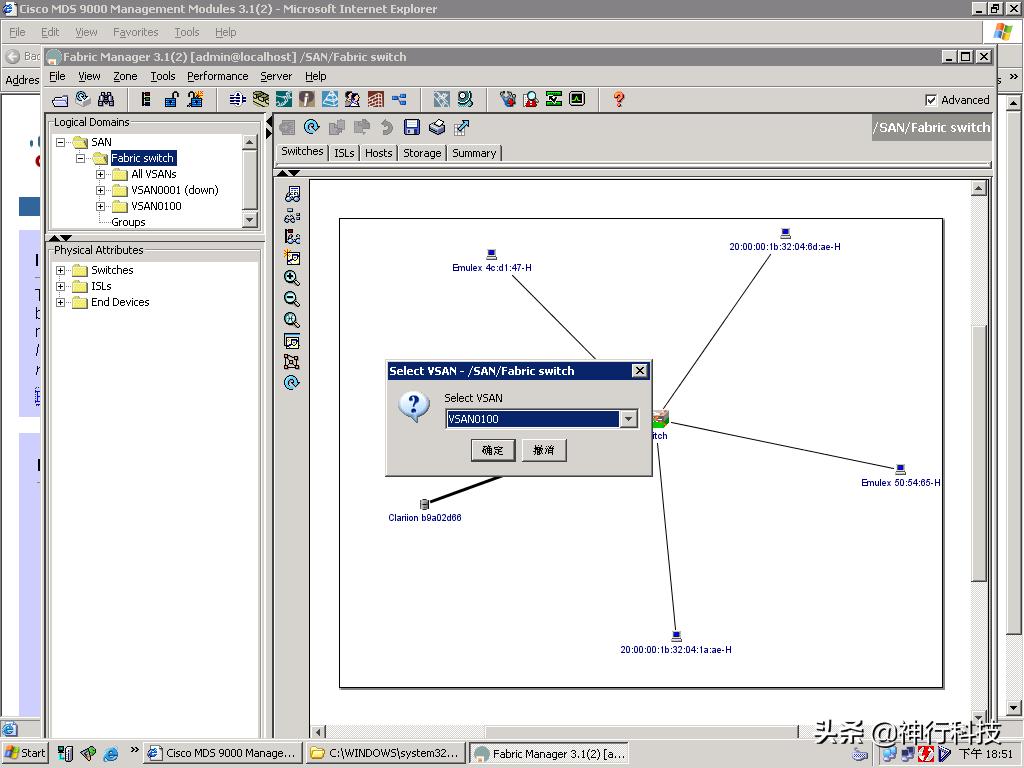The width and height of the screenshot is (1024, 768).
Task: Expand the VSAN0100 tree node
Action: coord(101,206)
